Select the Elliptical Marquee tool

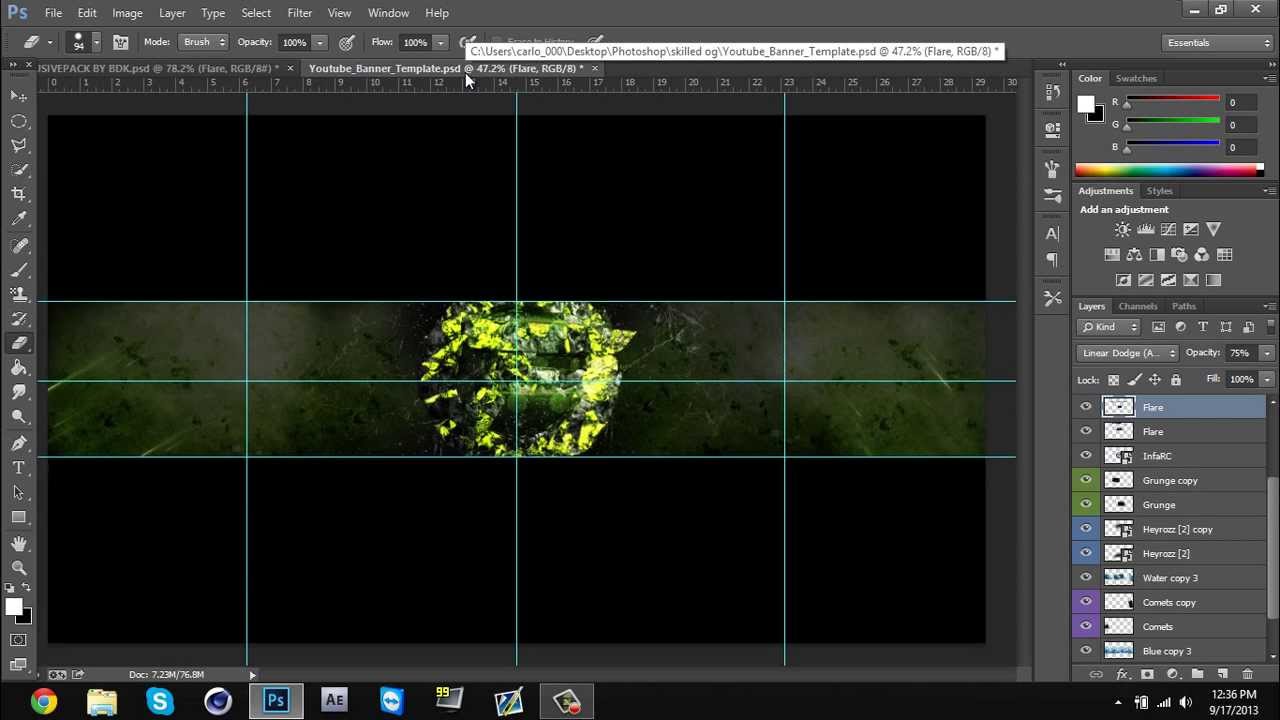click(x=19, y=121)
